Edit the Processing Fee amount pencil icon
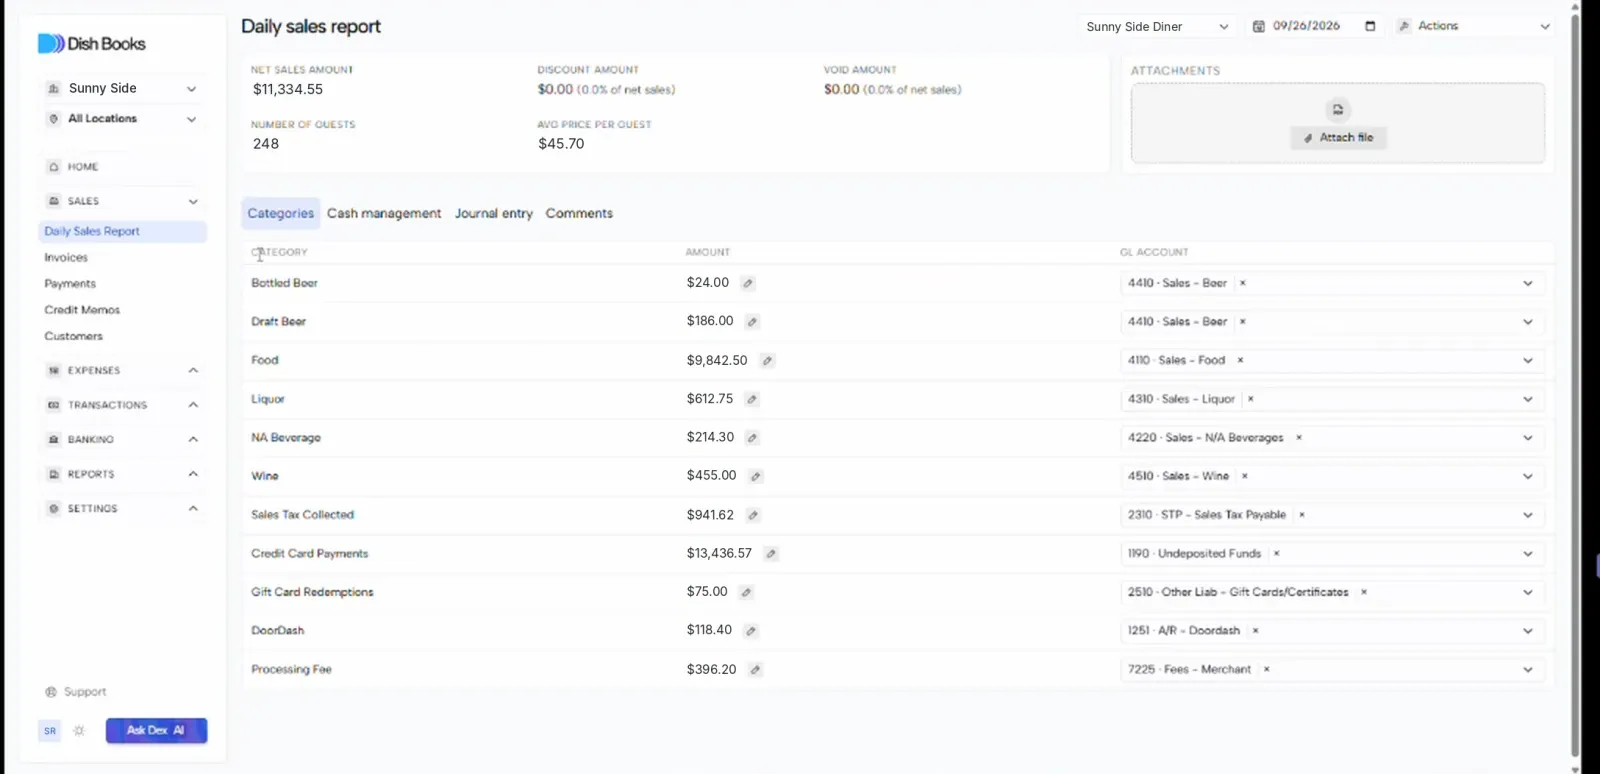 [756, 669]
